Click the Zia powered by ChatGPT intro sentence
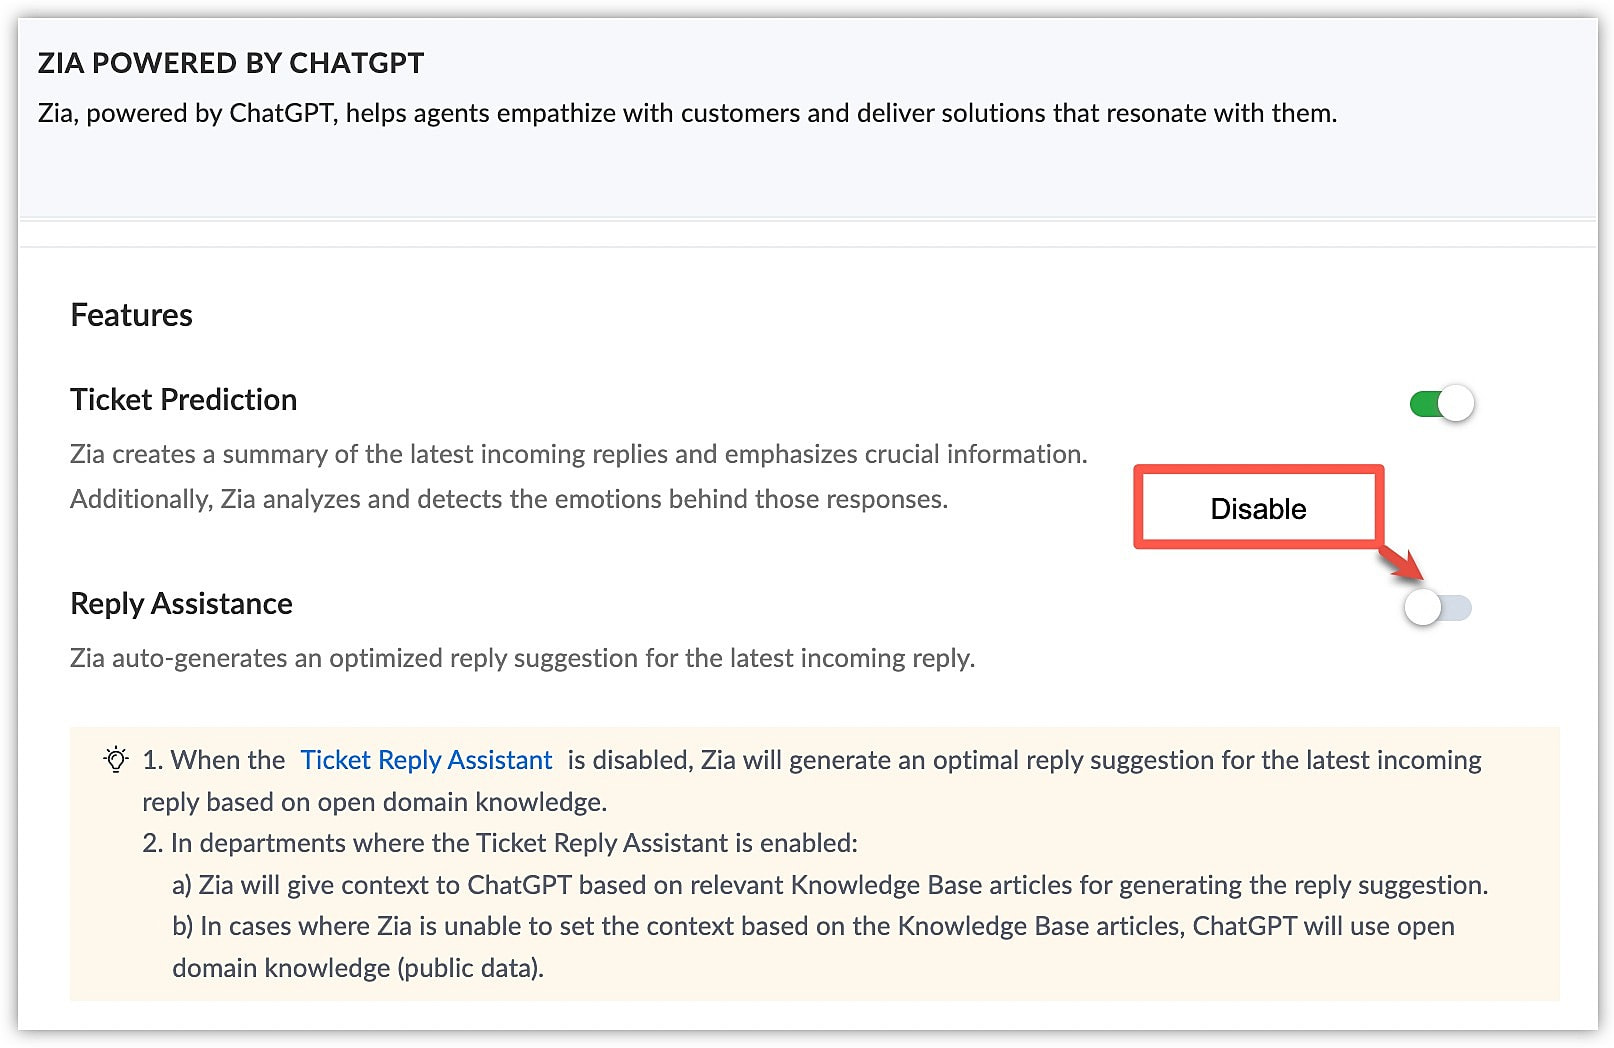This screenshot has height=1048, width=1614. (687, 113)
